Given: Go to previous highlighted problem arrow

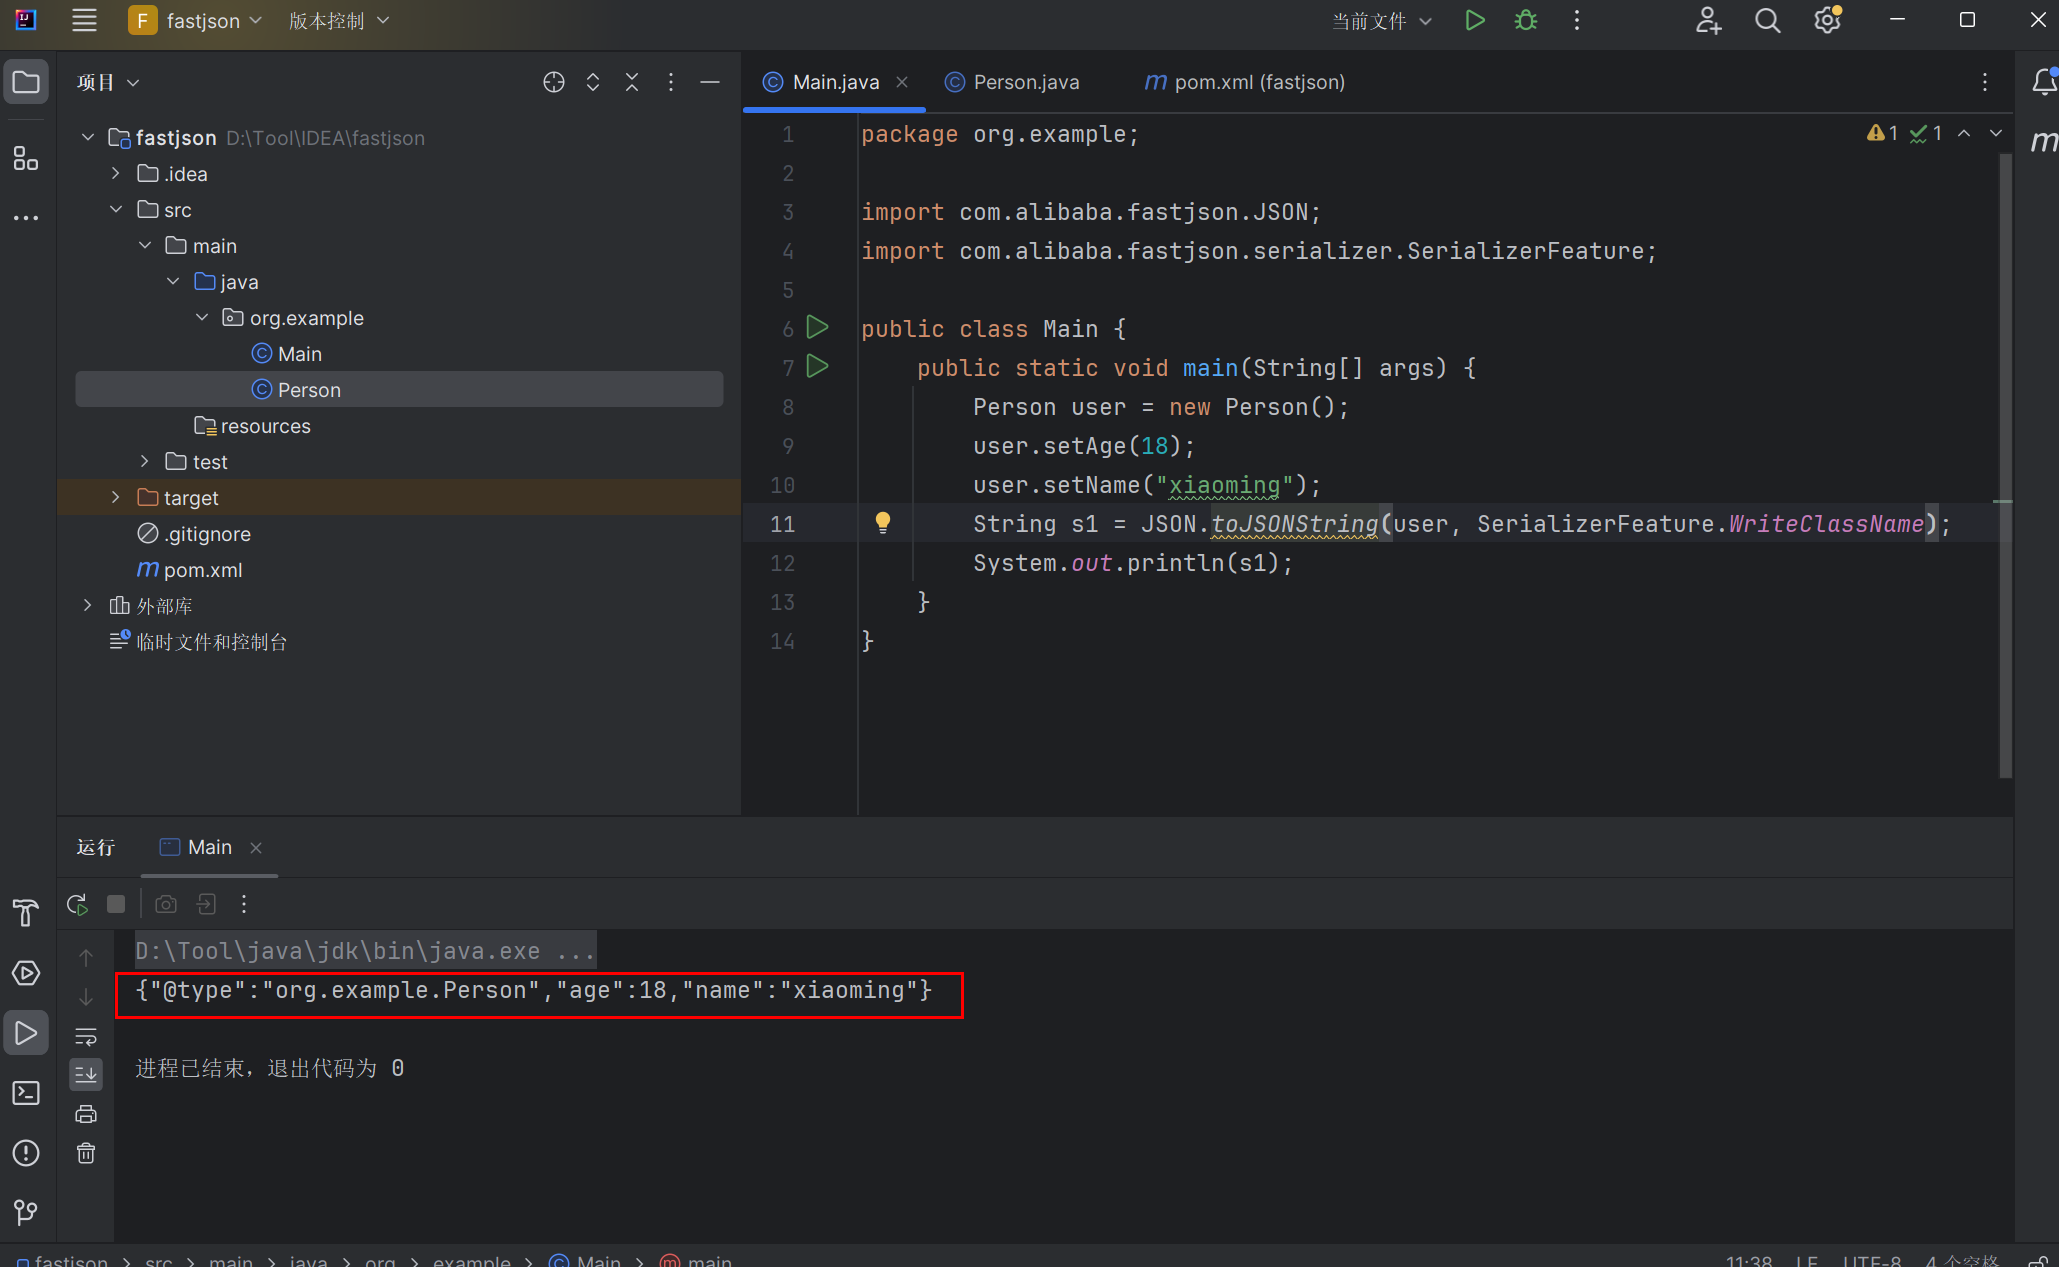Looking at the screenshot, I should click(1964, 133).
